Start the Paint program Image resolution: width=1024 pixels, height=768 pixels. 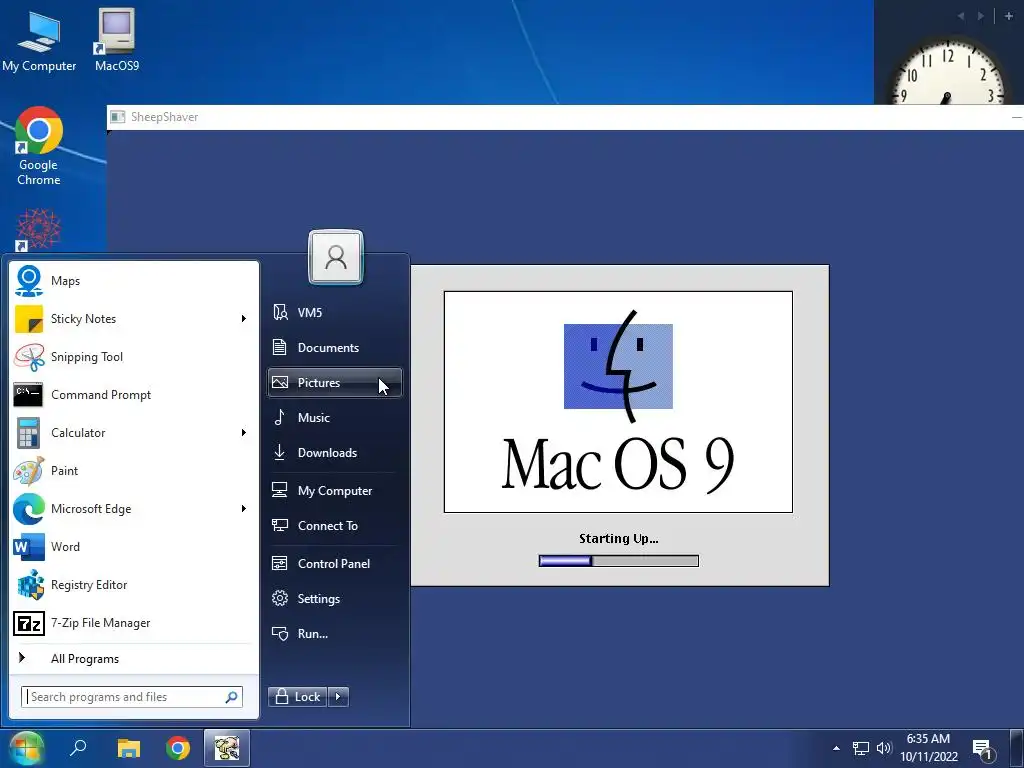pyautogui.click(x=134, y=471)
